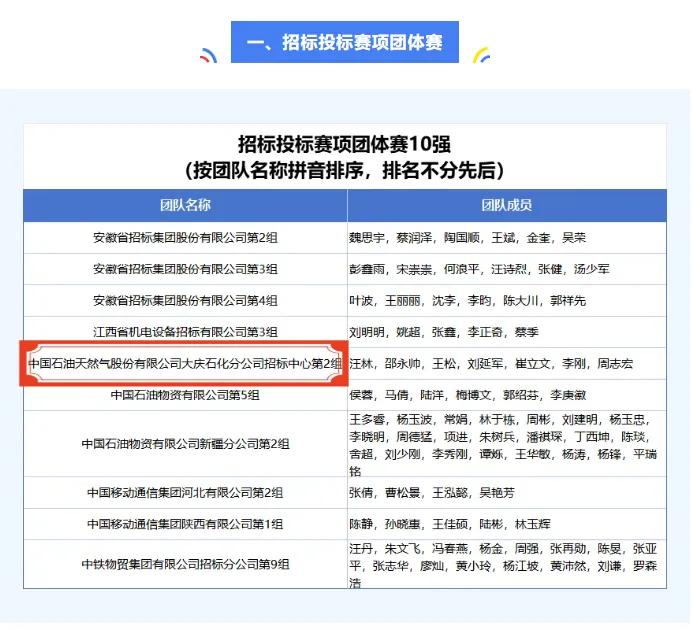
Task: Click member name 陶国顺
Action: coord(461,238)
